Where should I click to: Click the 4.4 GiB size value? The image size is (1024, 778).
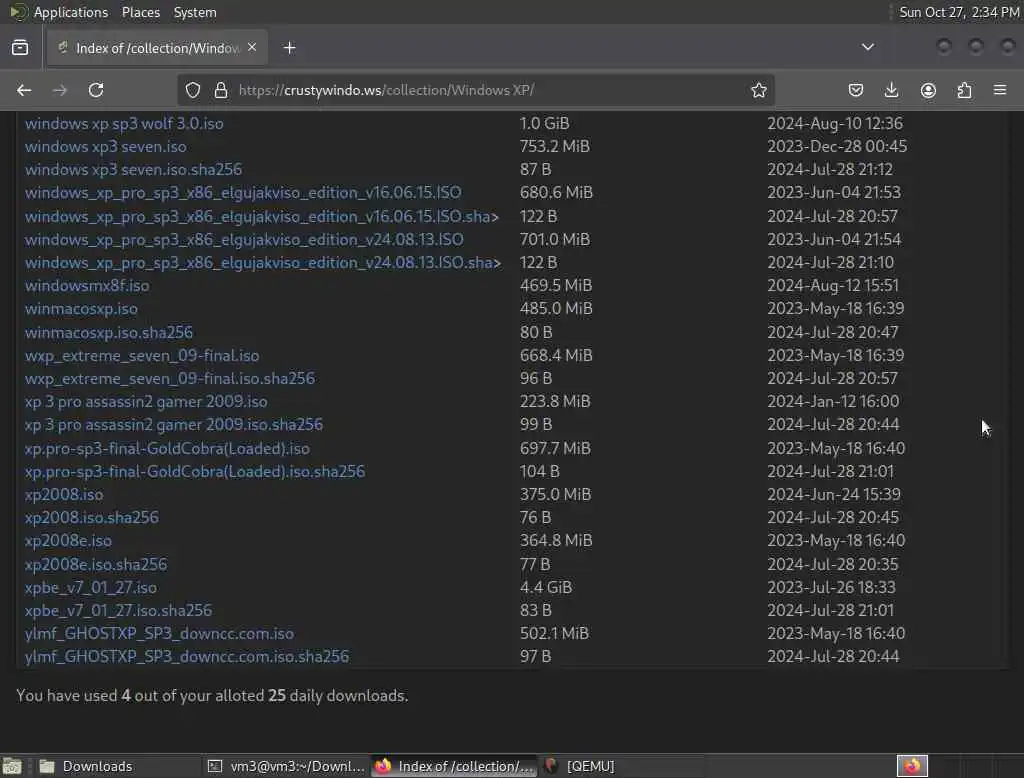pyautogui.click(x=546, y=588)
